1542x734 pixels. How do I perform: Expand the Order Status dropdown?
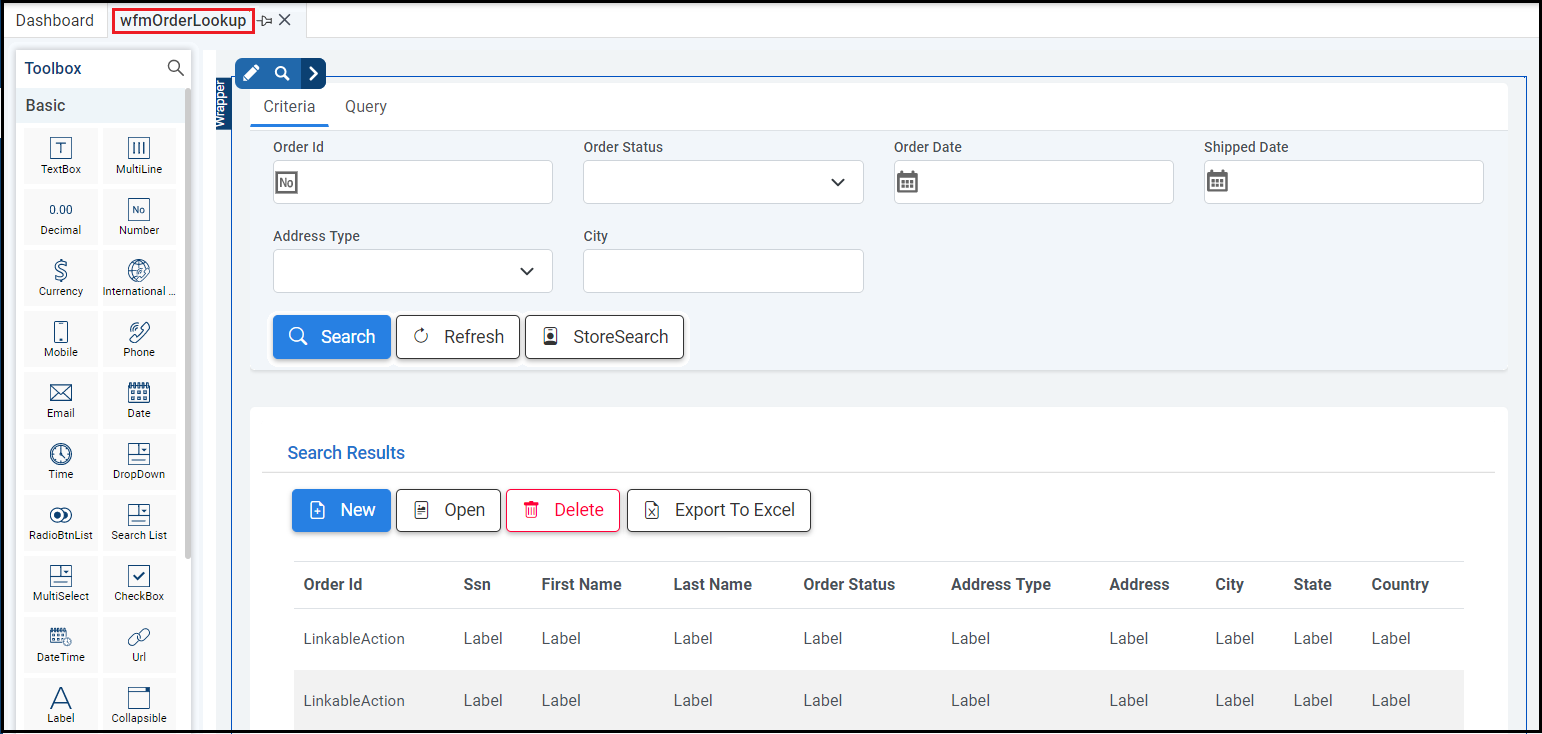click(838, 182)
